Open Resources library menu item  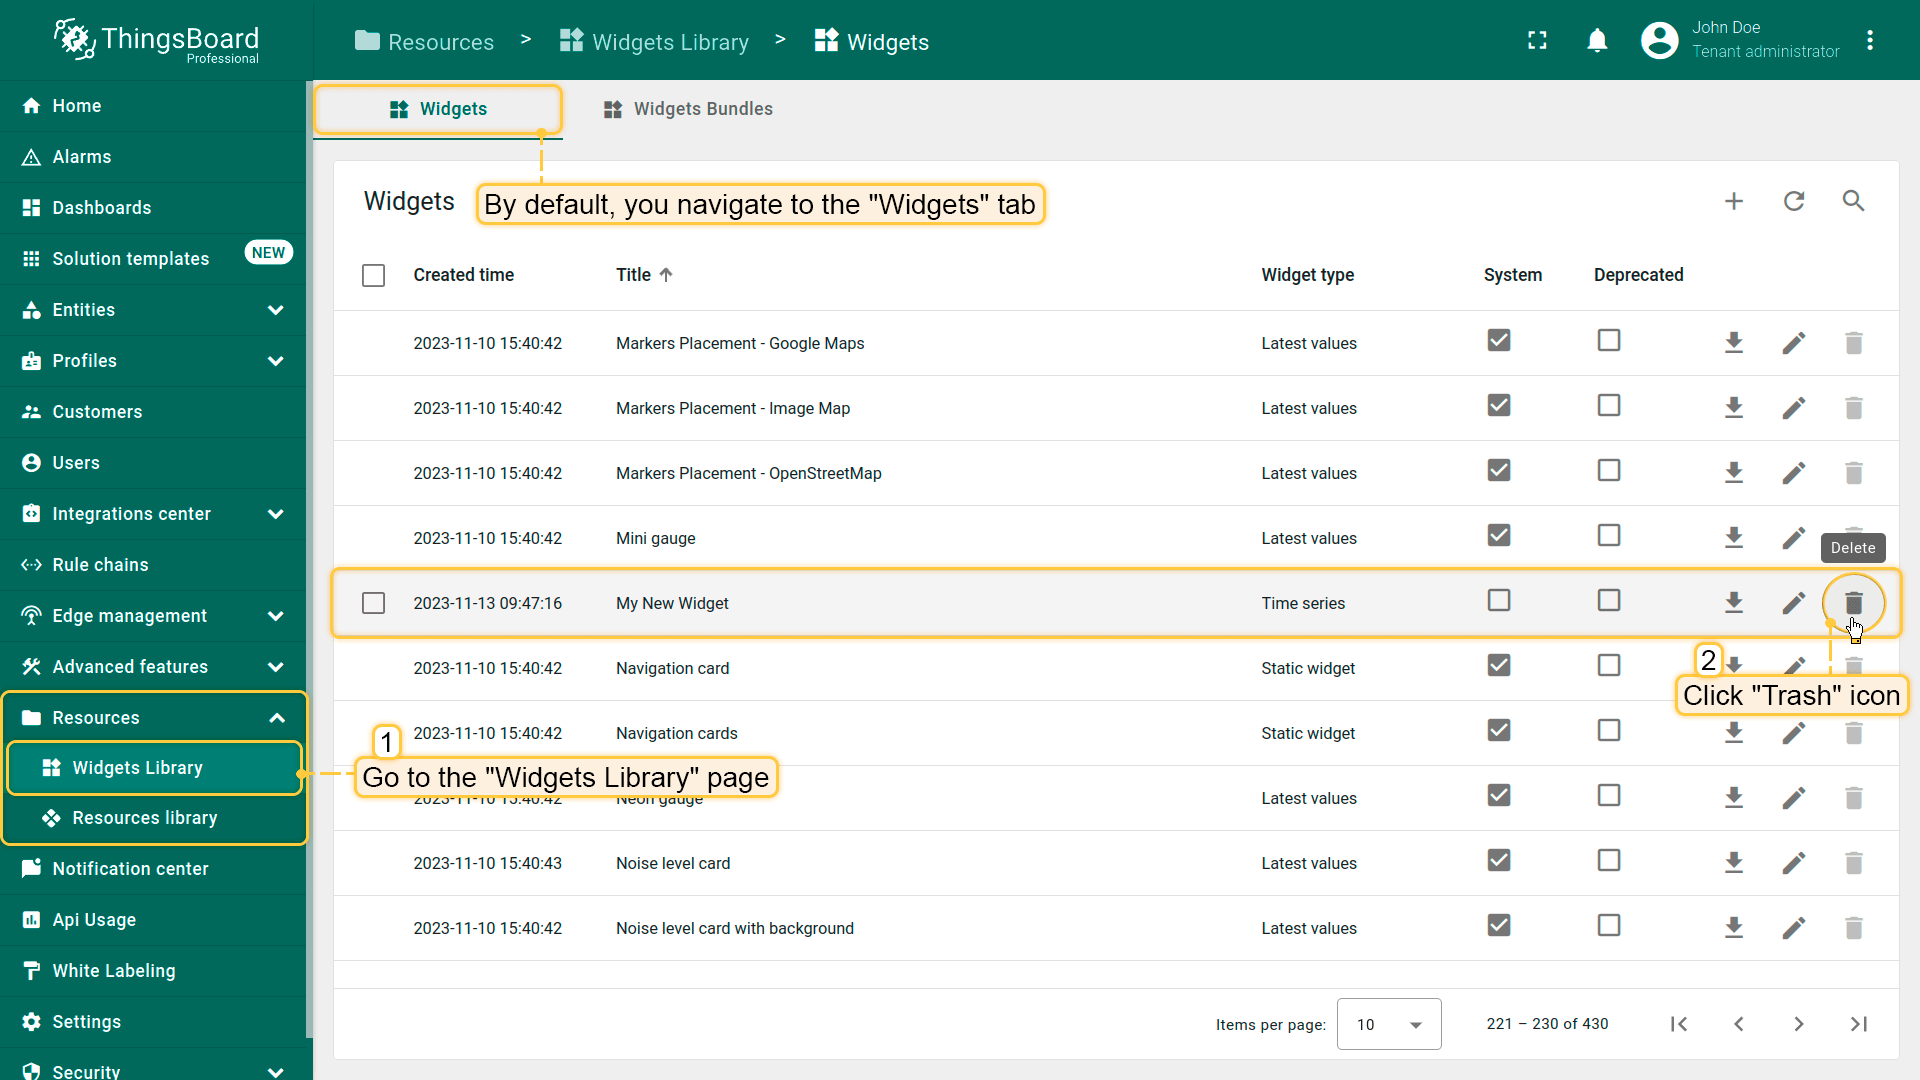coord(145,818)
